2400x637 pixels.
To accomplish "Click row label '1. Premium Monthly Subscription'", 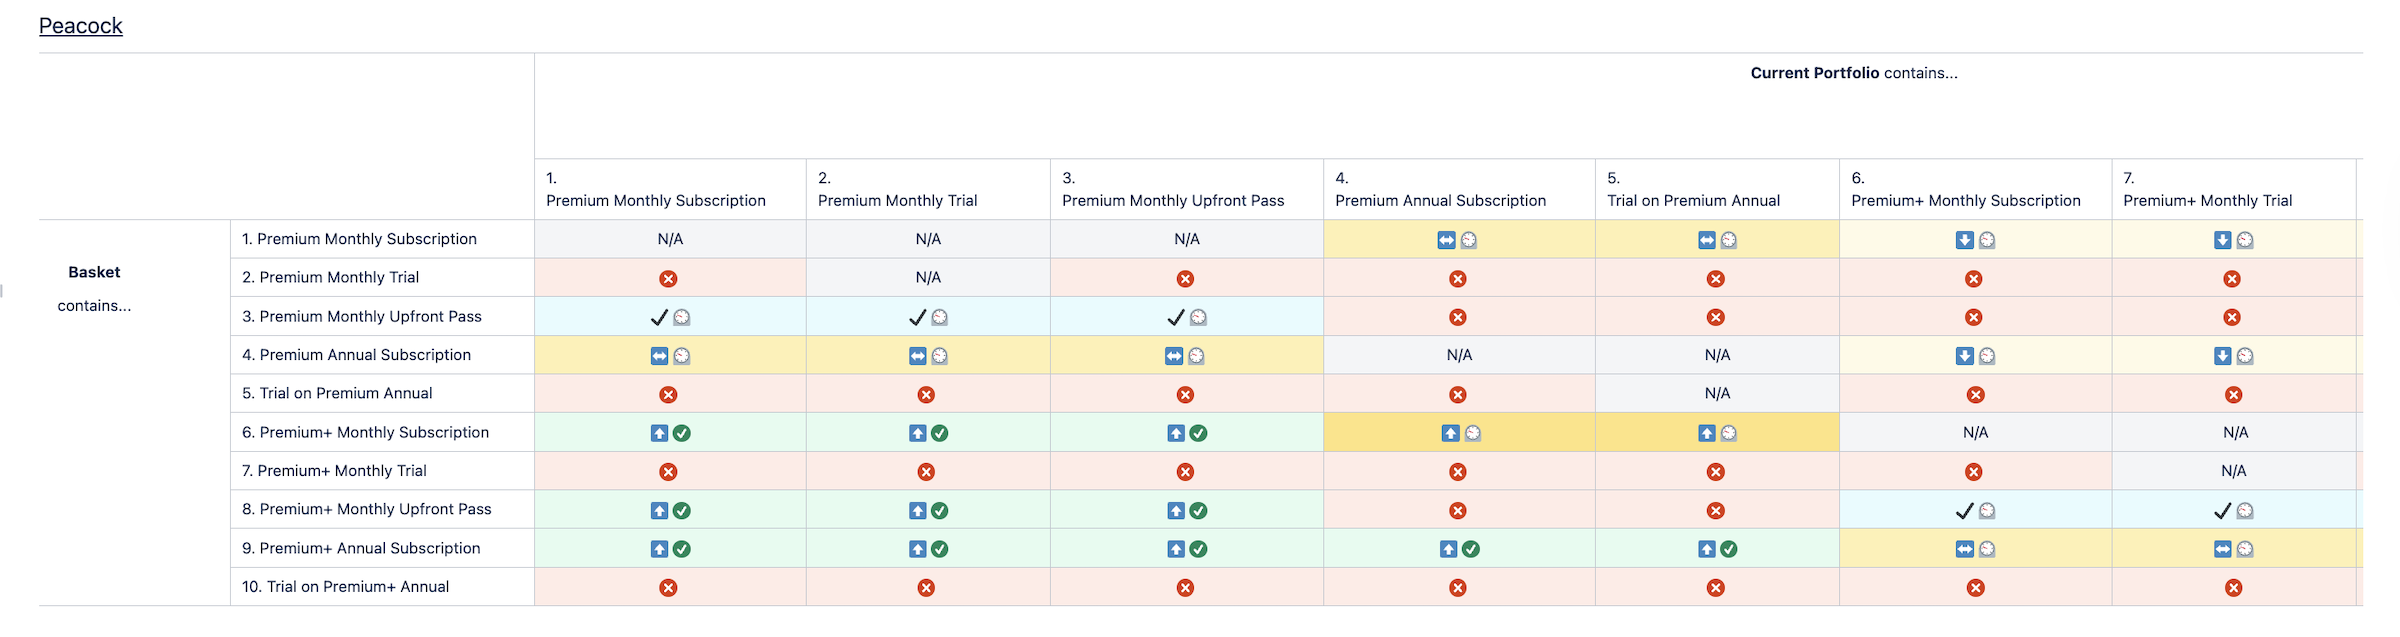I will point(360,239).
